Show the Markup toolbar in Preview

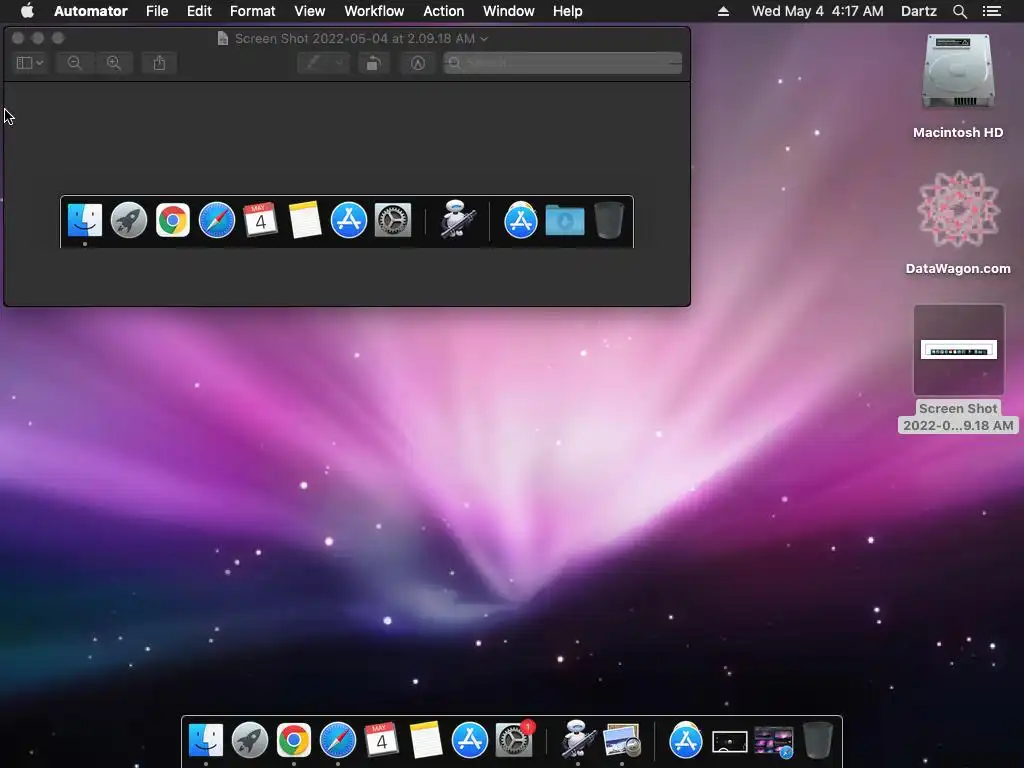(x=418, y=63)
